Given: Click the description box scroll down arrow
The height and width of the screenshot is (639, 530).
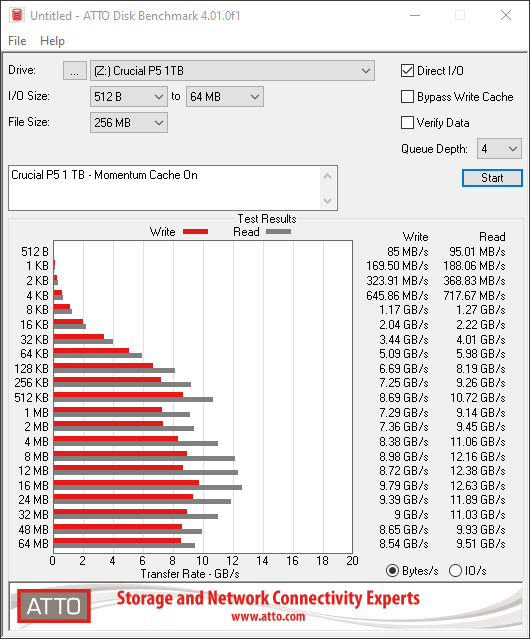Looking at the screenshot, I should [x=328, y=200].
